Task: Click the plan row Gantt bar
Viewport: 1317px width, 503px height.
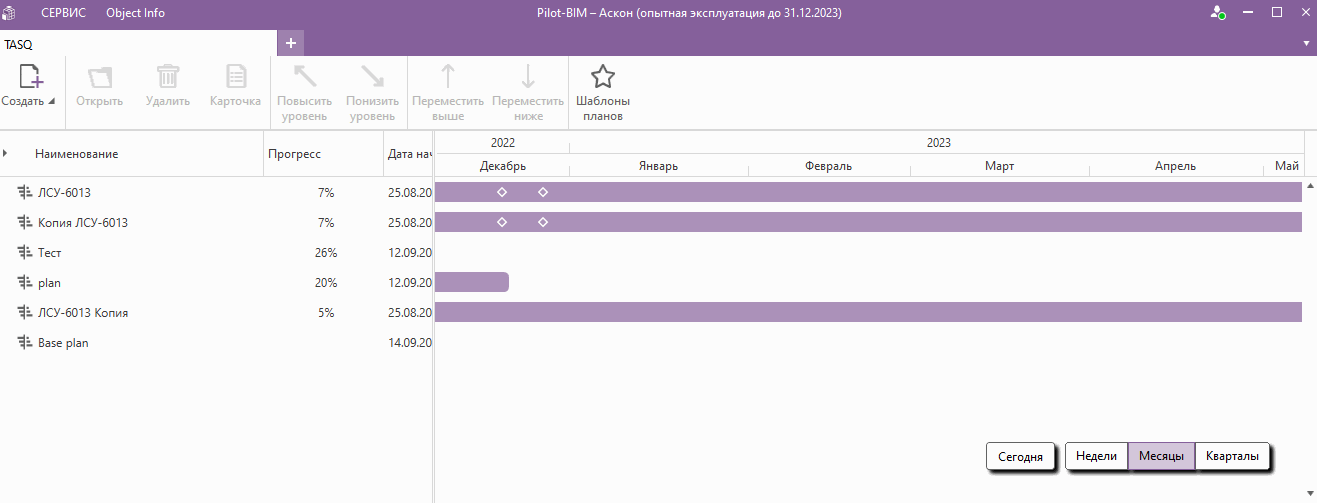Action: [x=472, y=282]
